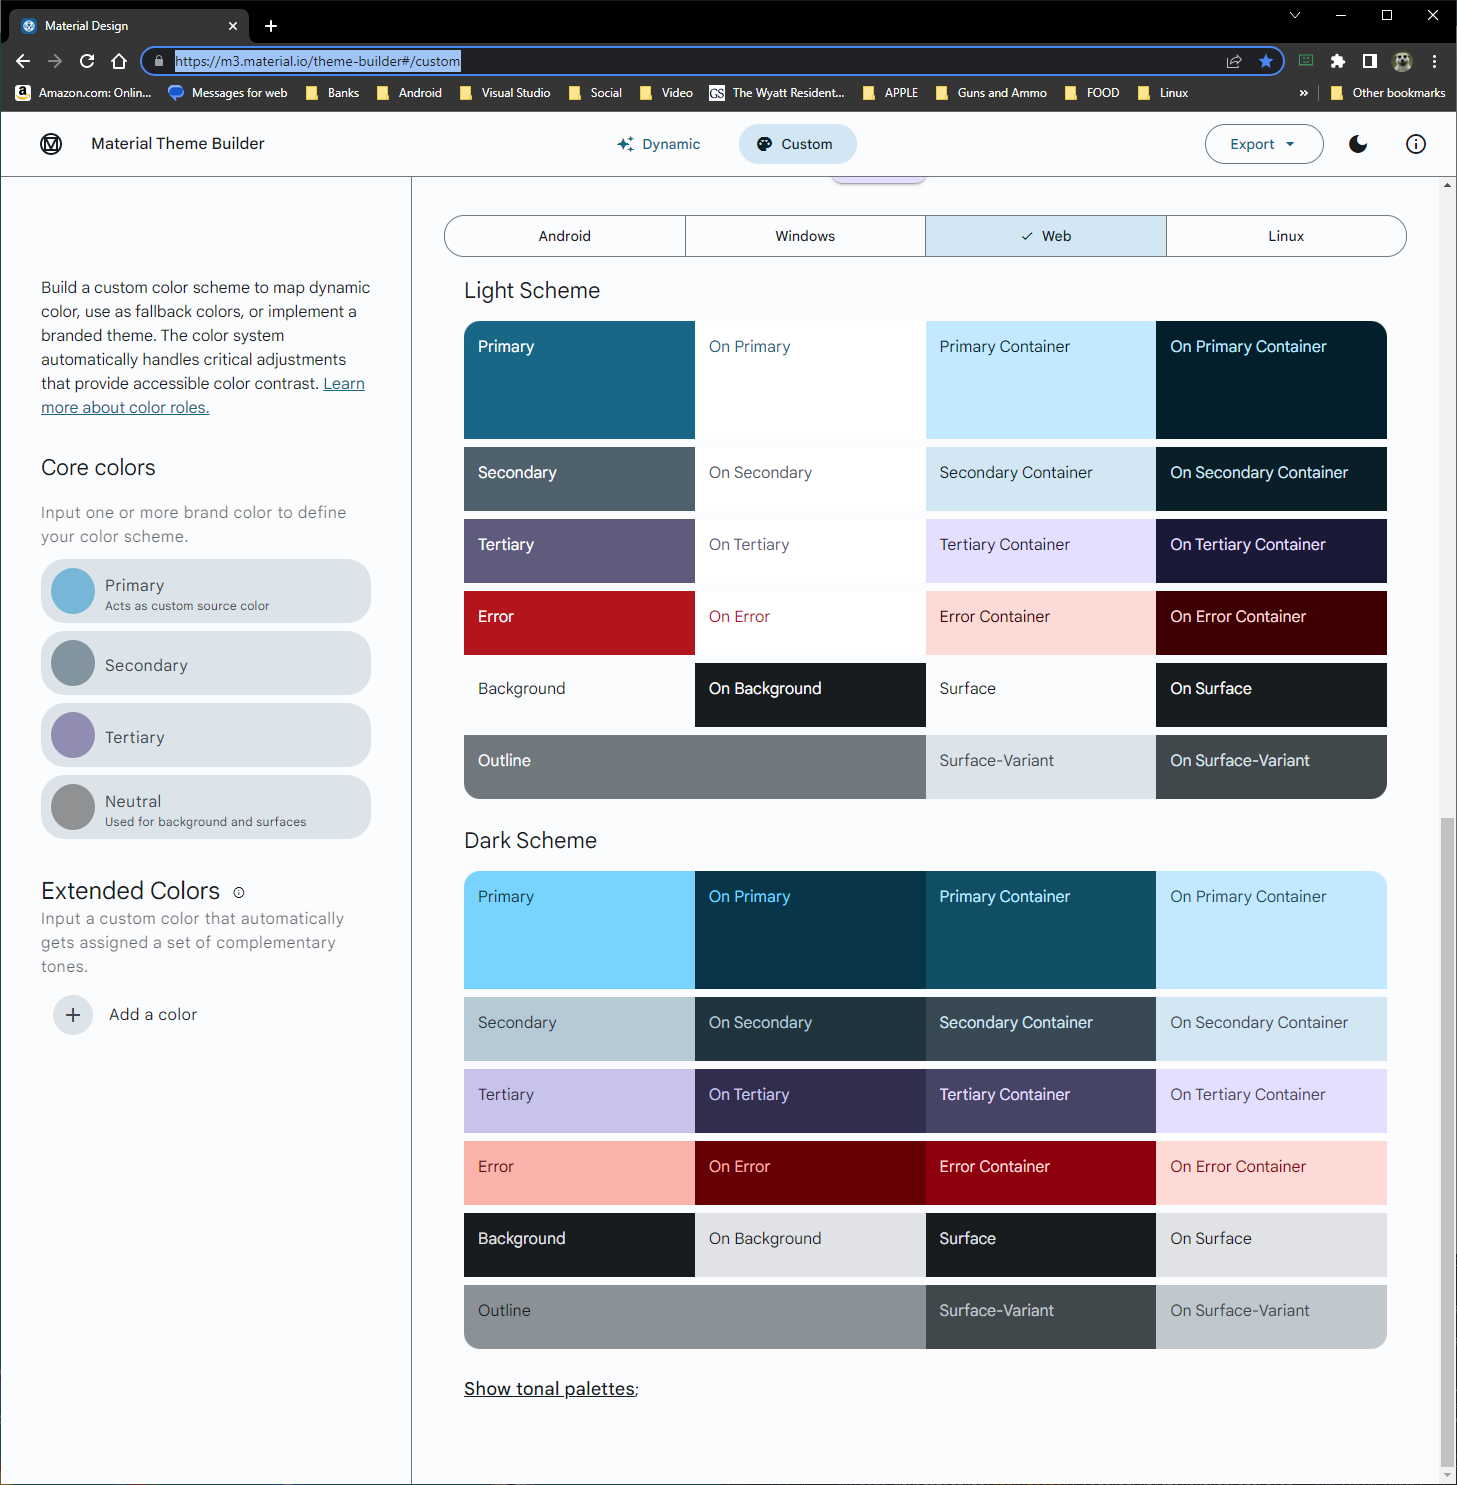Open the Social bookmark folder

pyautogui.click(x=595, y=93)
